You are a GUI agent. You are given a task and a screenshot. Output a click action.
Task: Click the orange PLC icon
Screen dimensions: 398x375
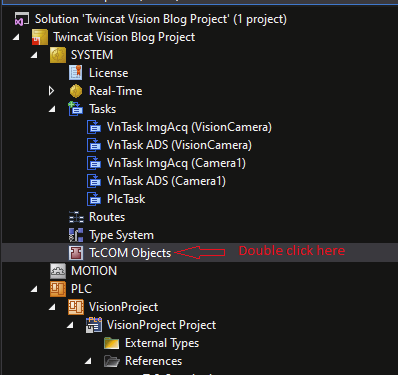58,289
